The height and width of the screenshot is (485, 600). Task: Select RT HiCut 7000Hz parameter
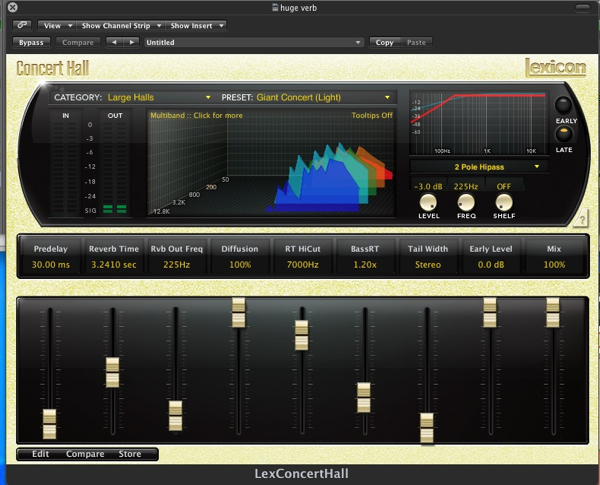[303, 256]
